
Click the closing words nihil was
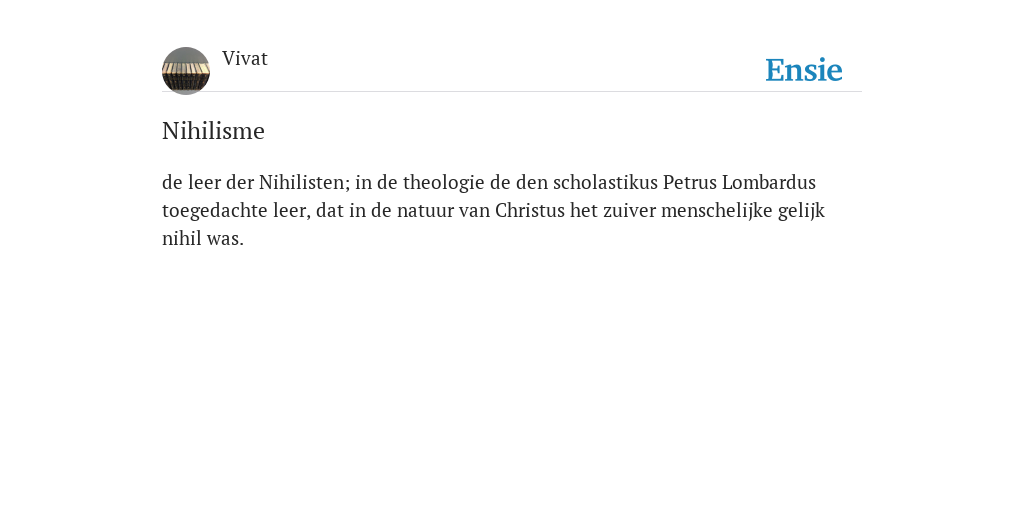(x=202, y=238)
